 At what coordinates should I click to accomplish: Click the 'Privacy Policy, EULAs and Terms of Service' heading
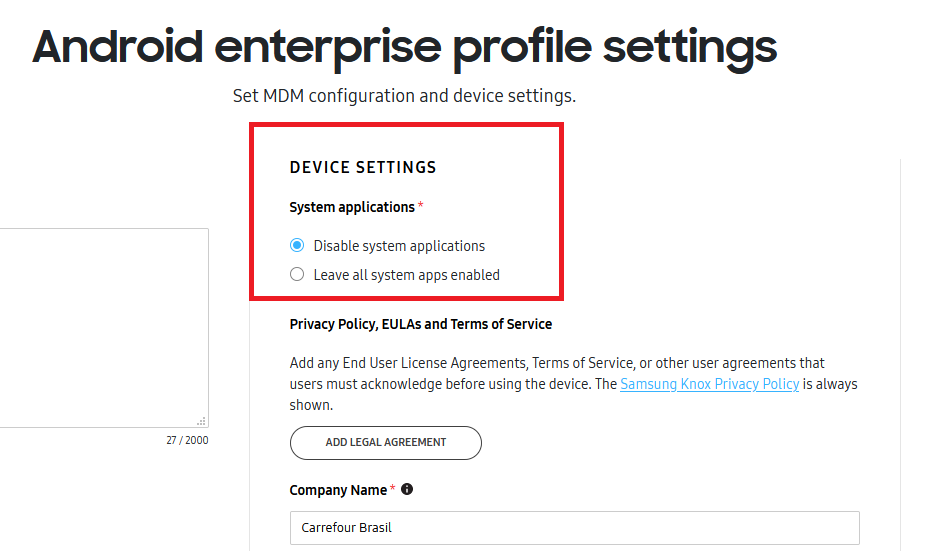click(420, 324)
